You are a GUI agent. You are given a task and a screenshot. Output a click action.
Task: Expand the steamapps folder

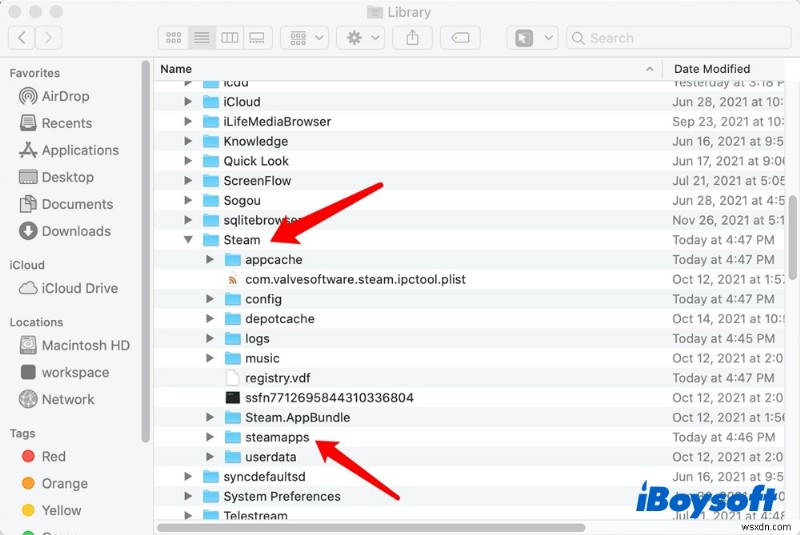click(x=210, y=437)
